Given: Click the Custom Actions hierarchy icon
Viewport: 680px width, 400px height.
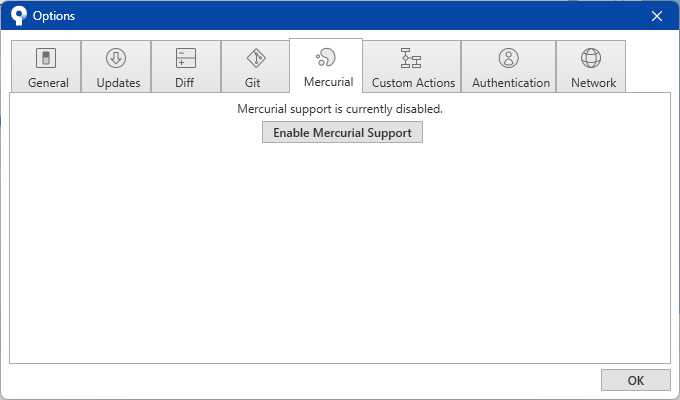Looking at the screenshot, I should pyautogui.click(x=411, y=58).
